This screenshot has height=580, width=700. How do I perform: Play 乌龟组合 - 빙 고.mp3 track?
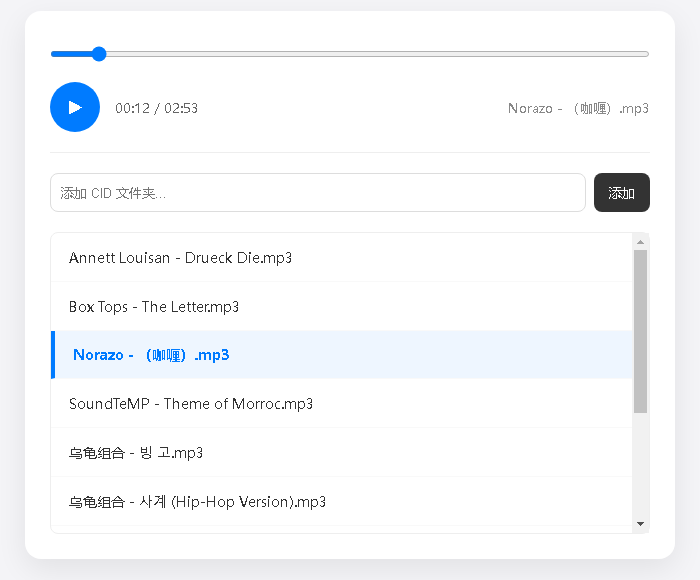click(136, 453)
